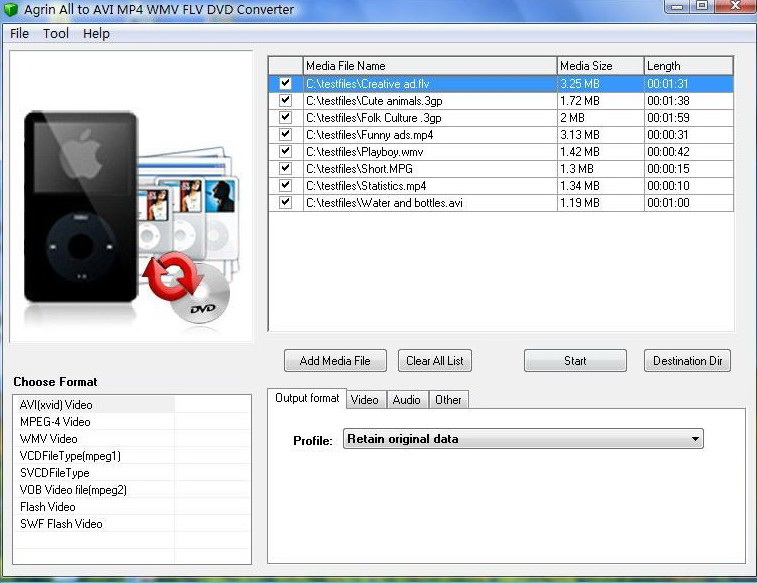
Task: Open the Help menu
Action: (x=96, y=33)
